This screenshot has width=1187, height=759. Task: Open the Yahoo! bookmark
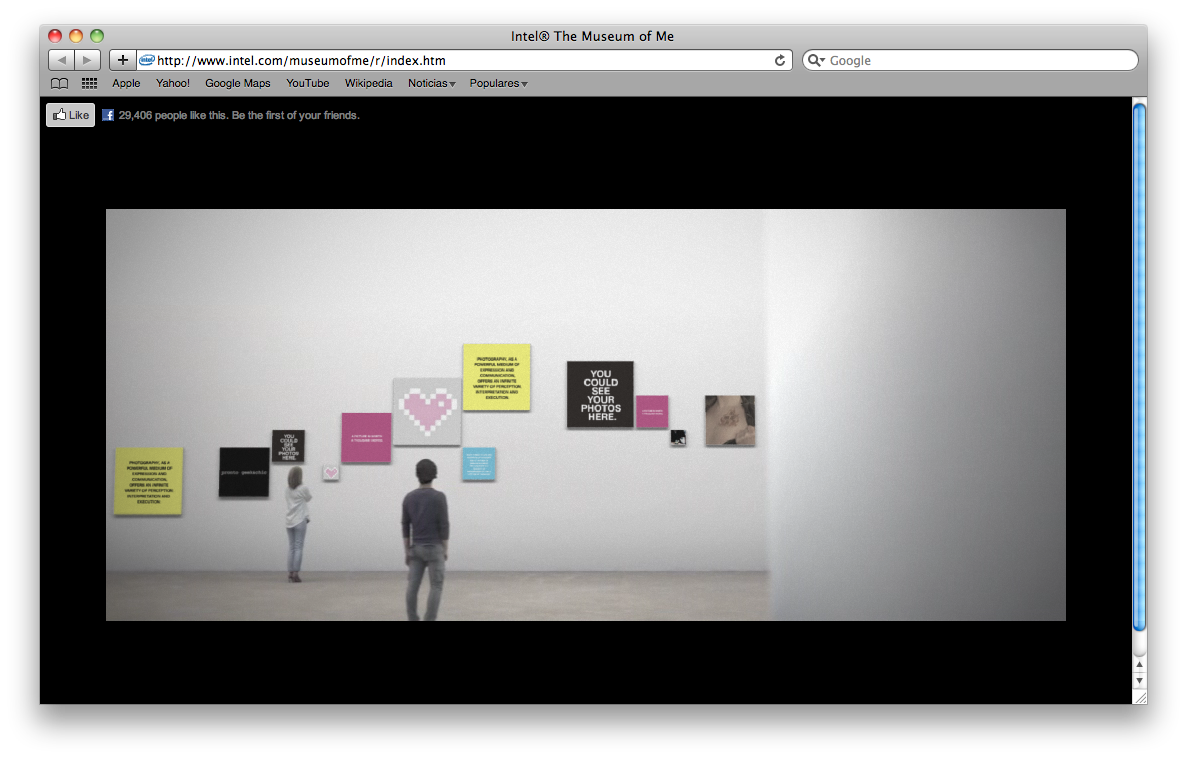point(173,84)
